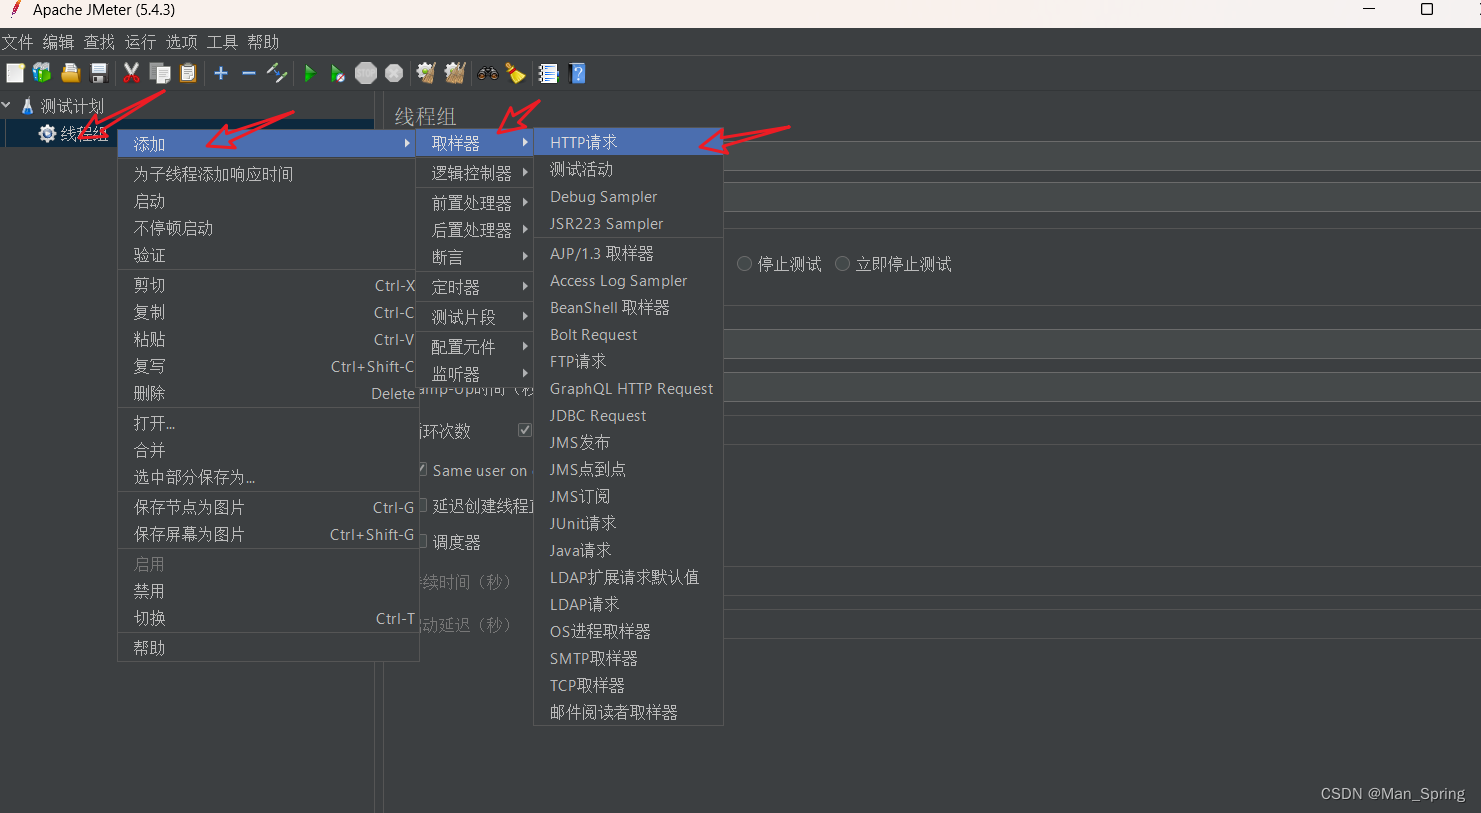1481x813 pixels.
Task: Open the Templates toolbar icon
Action: pyautogui.click(x=42, y=73)
